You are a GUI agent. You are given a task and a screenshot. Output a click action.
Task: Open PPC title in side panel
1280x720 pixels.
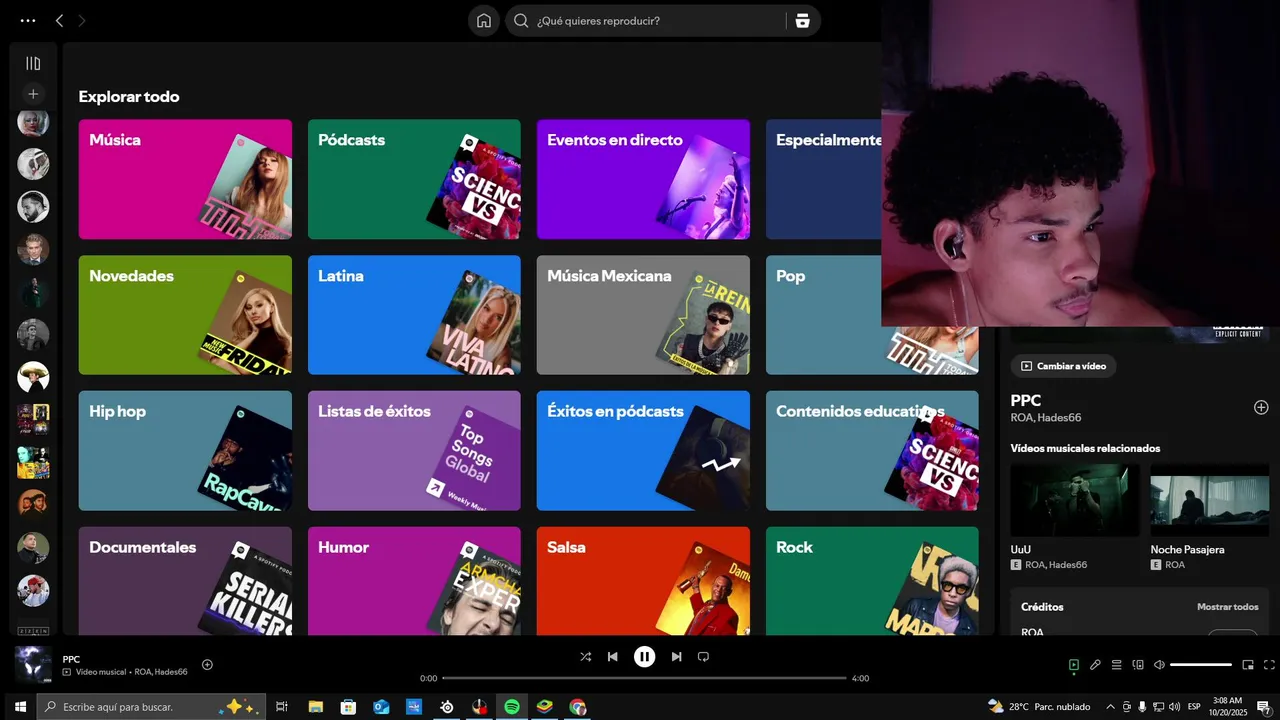pos(1026,401)
